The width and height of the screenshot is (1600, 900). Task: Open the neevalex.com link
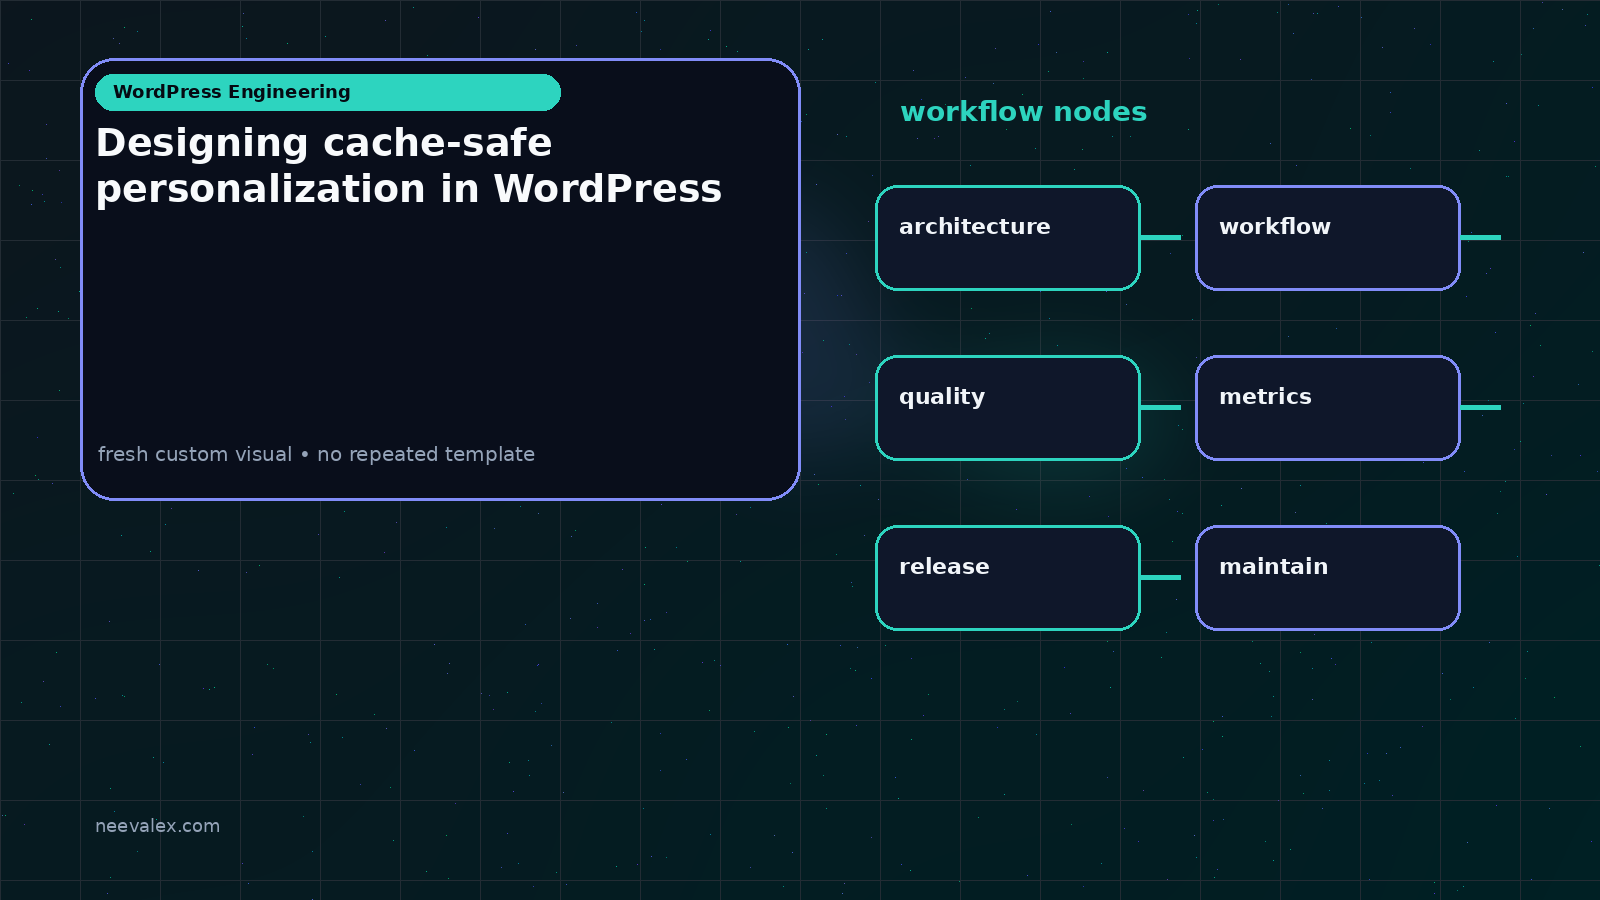(x=157, y=826)
